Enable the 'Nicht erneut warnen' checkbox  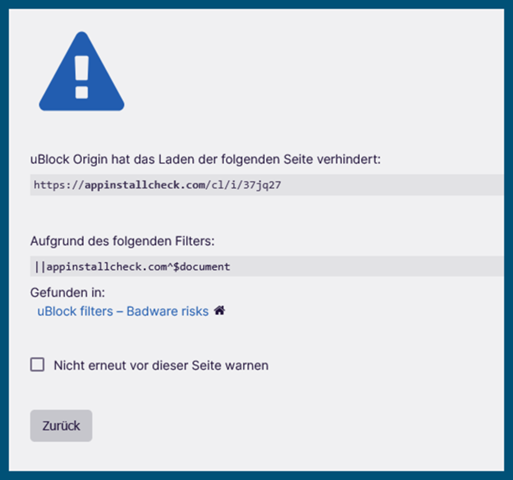(x=37, y=365)
